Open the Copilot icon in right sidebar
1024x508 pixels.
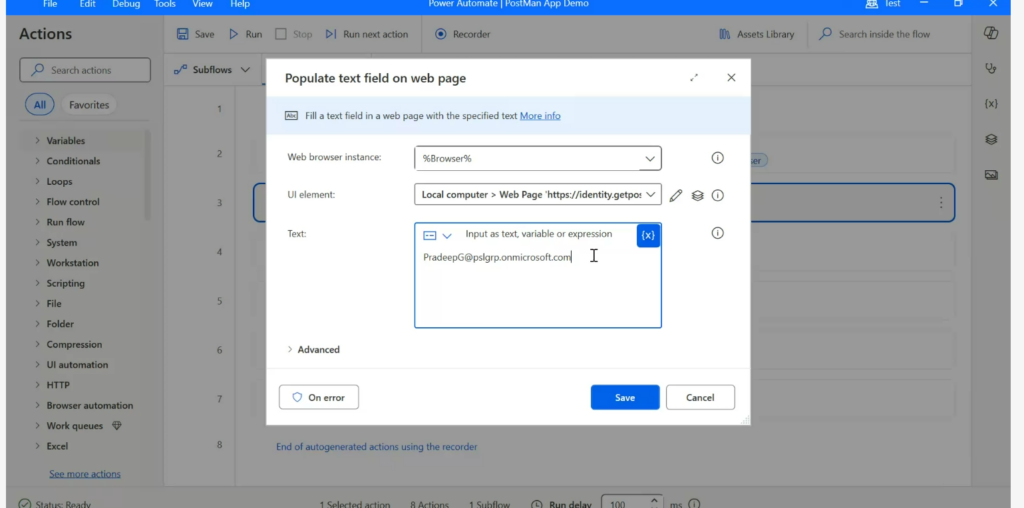pyautogui.click(x=991, y=33)
